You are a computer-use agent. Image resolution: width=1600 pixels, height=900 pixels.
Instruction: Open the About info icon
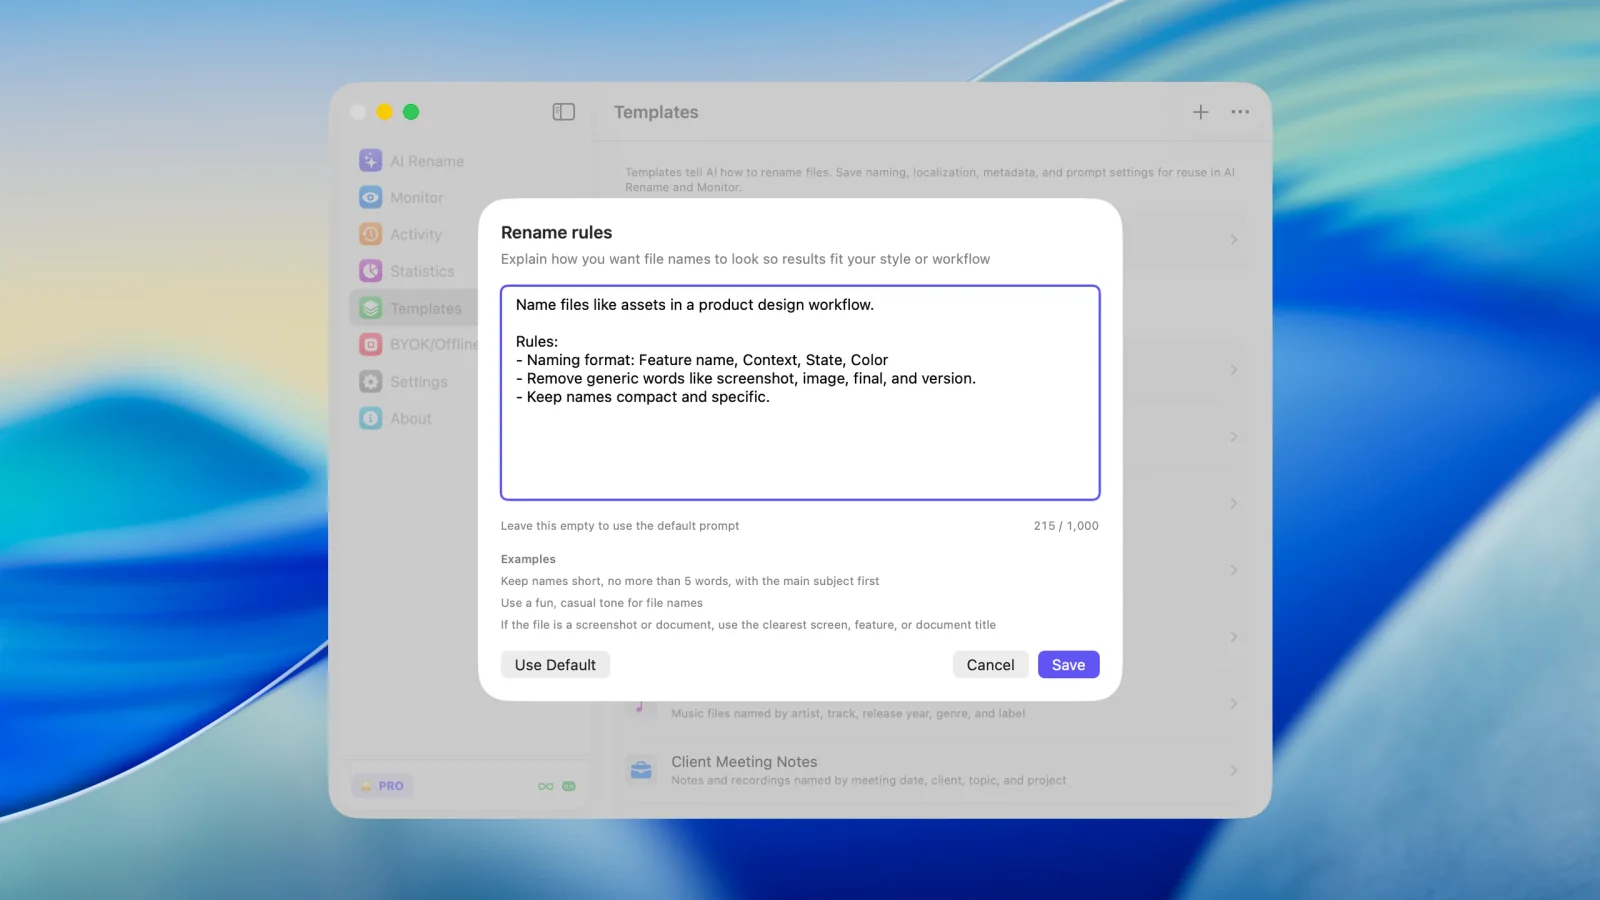[371, 419]
